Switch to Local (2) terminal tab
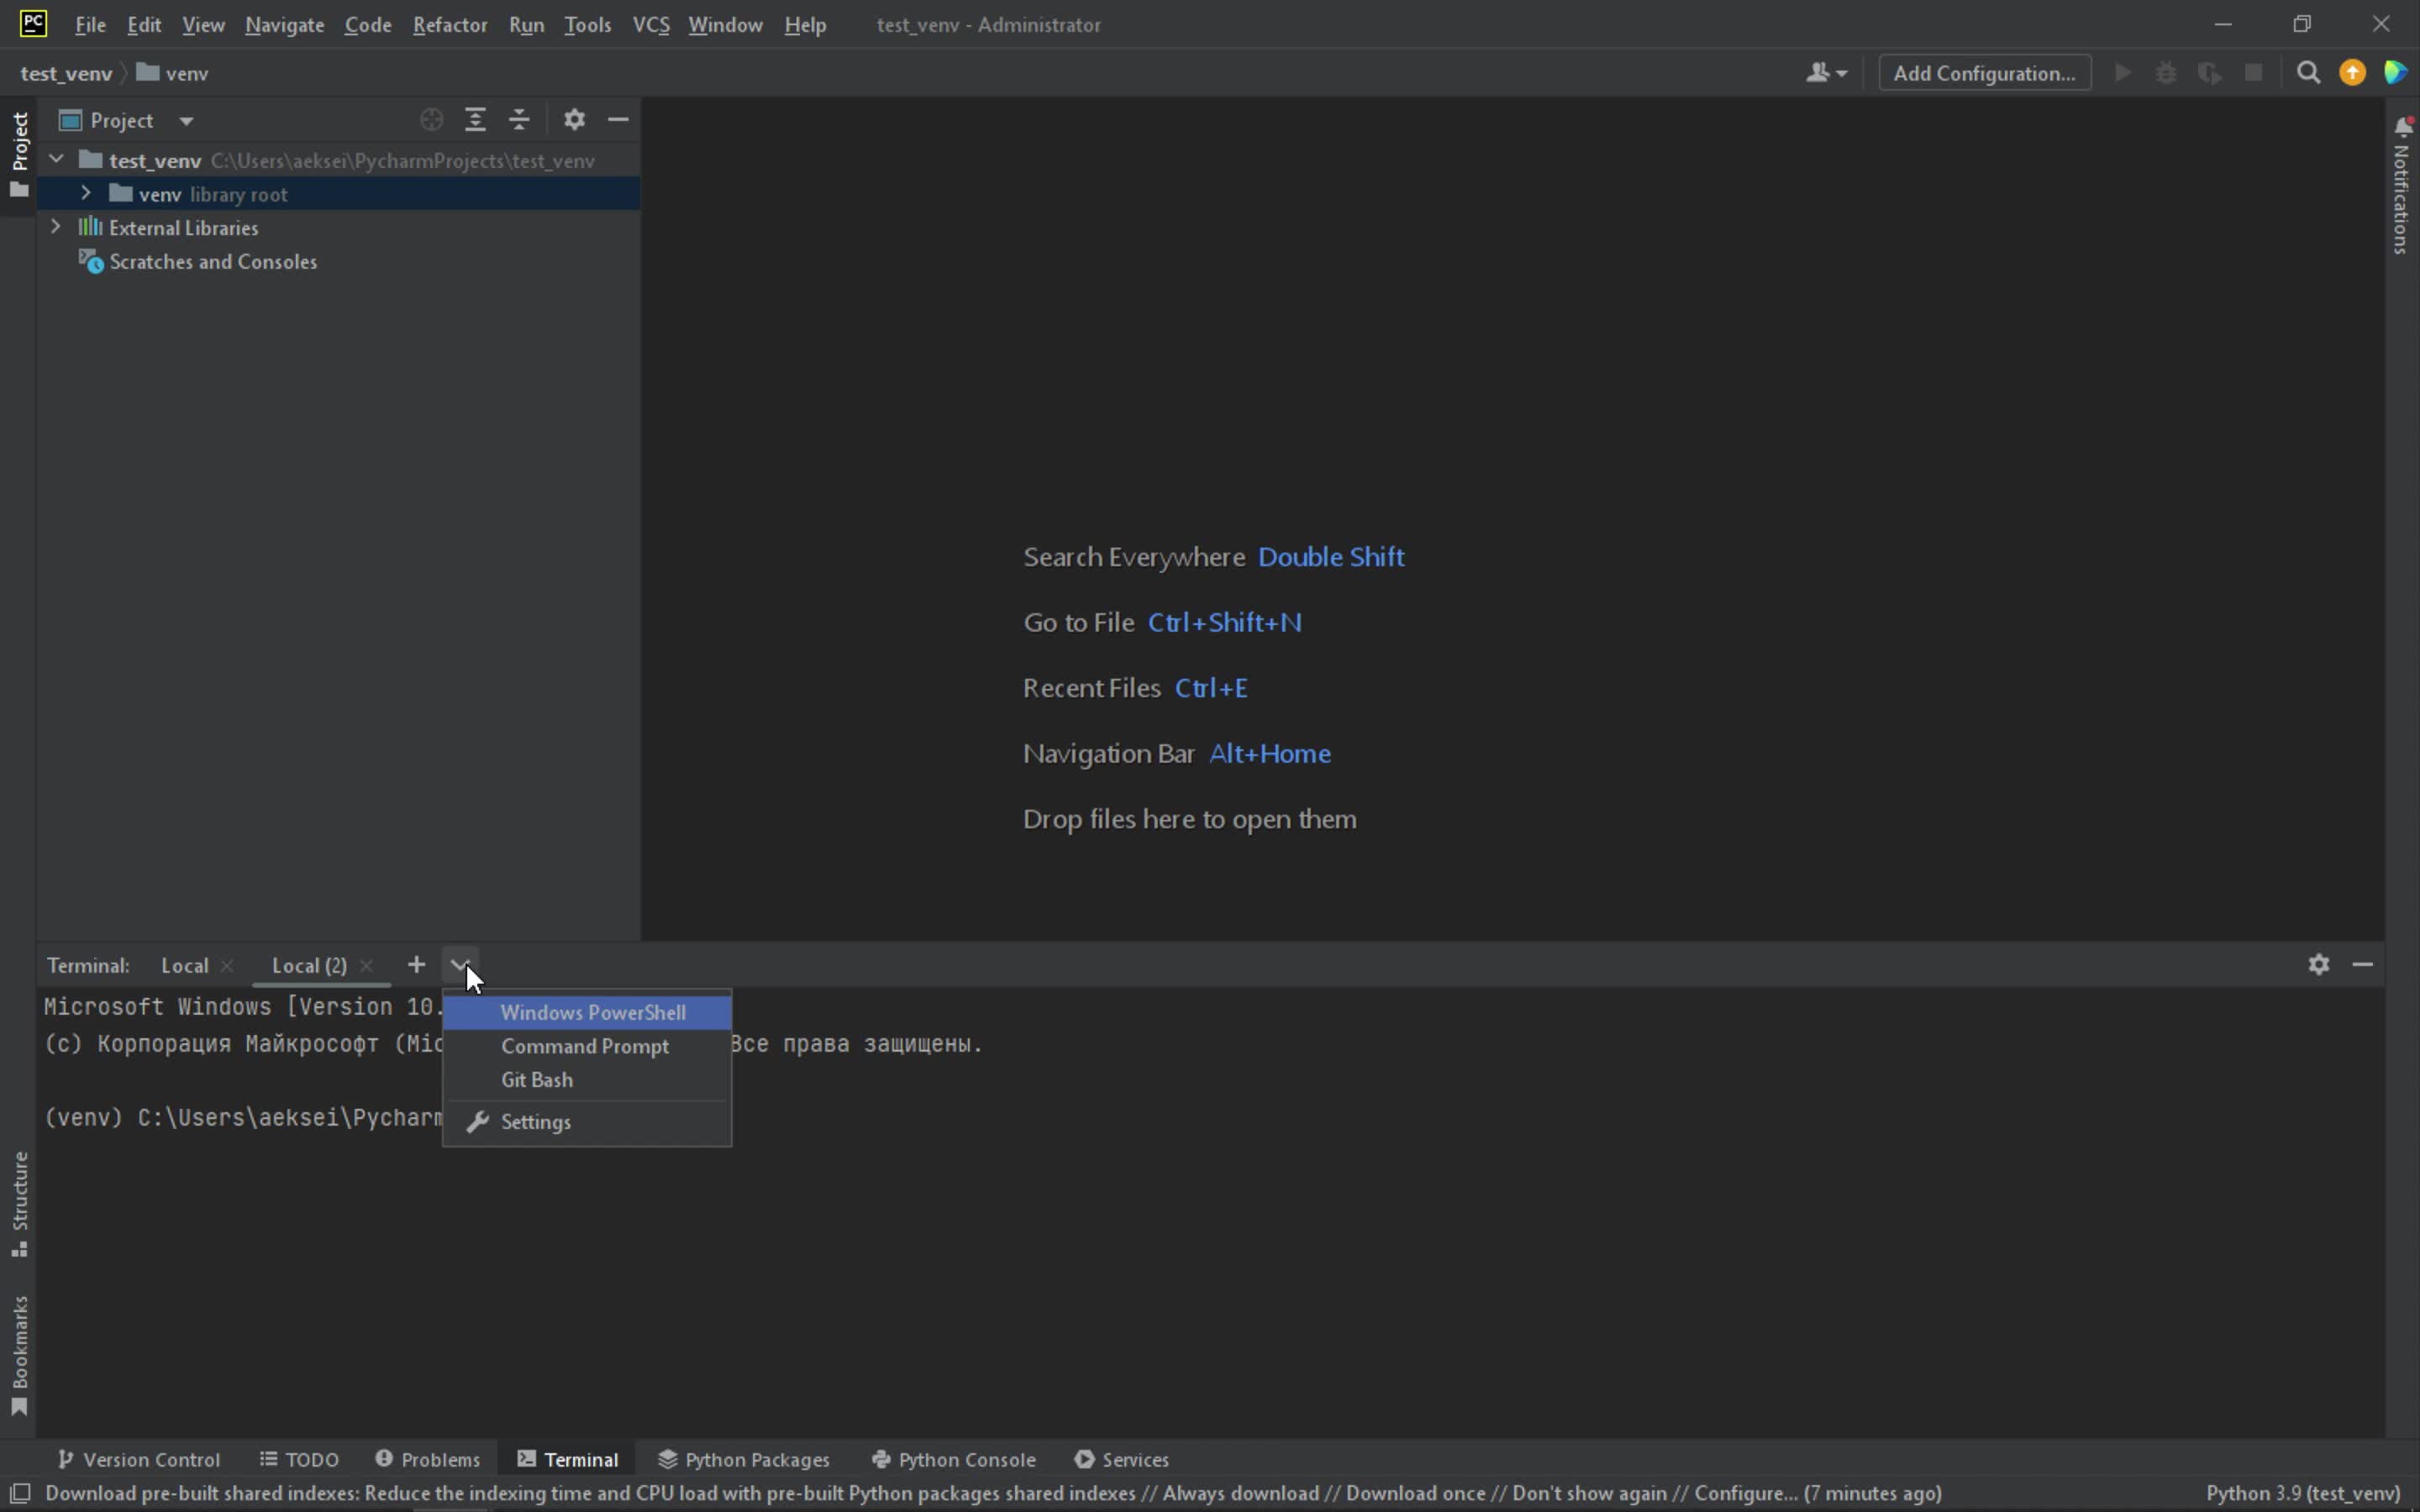 click(309, 965)
